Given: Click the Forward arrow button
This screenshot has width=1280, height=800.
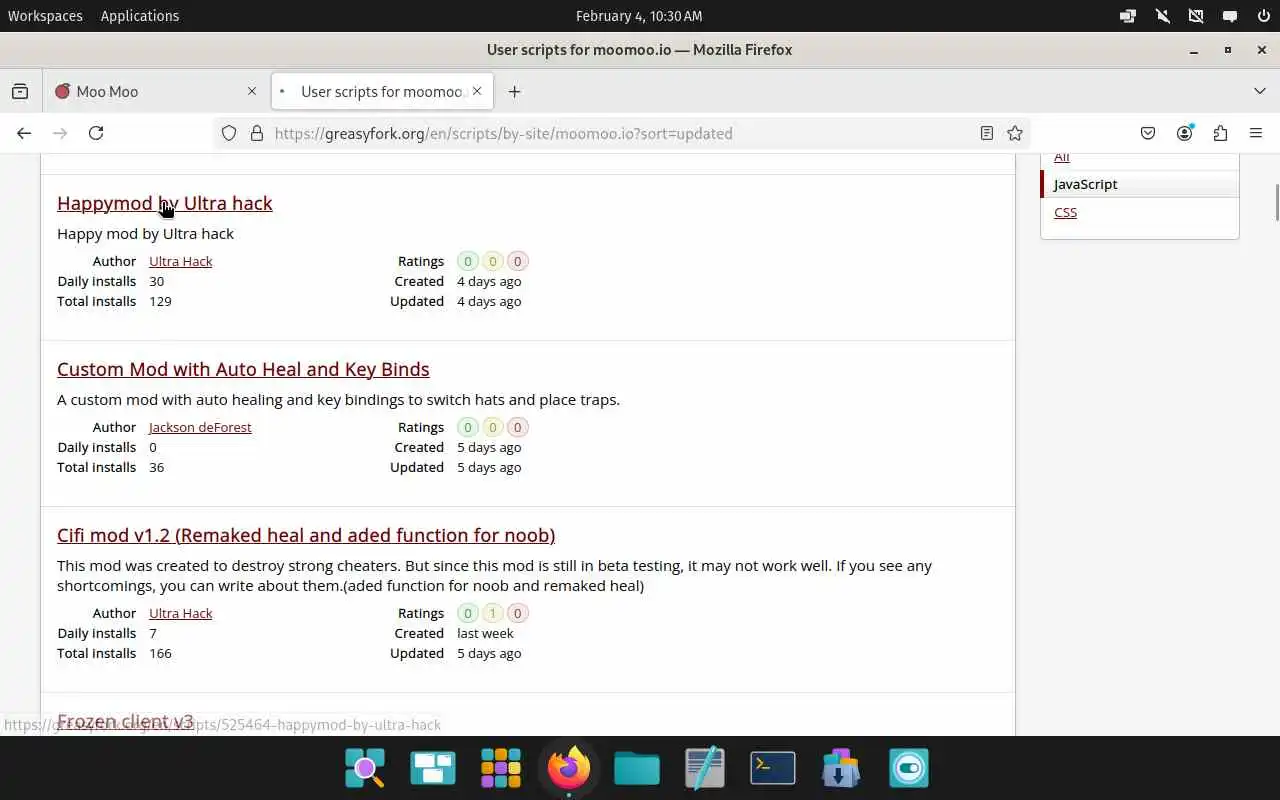Looking at the screenshot, I should click(x=60, y=133).
